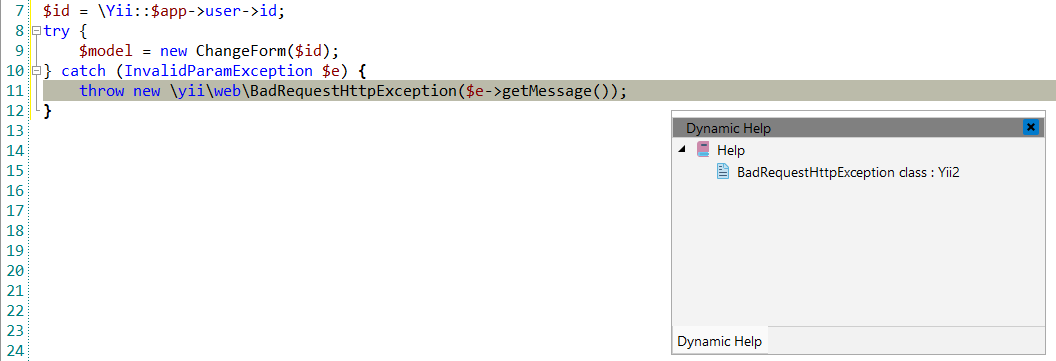1056x361 pixels.
Task: Collapse the catch block fold marker
Action: click(36, 71)
